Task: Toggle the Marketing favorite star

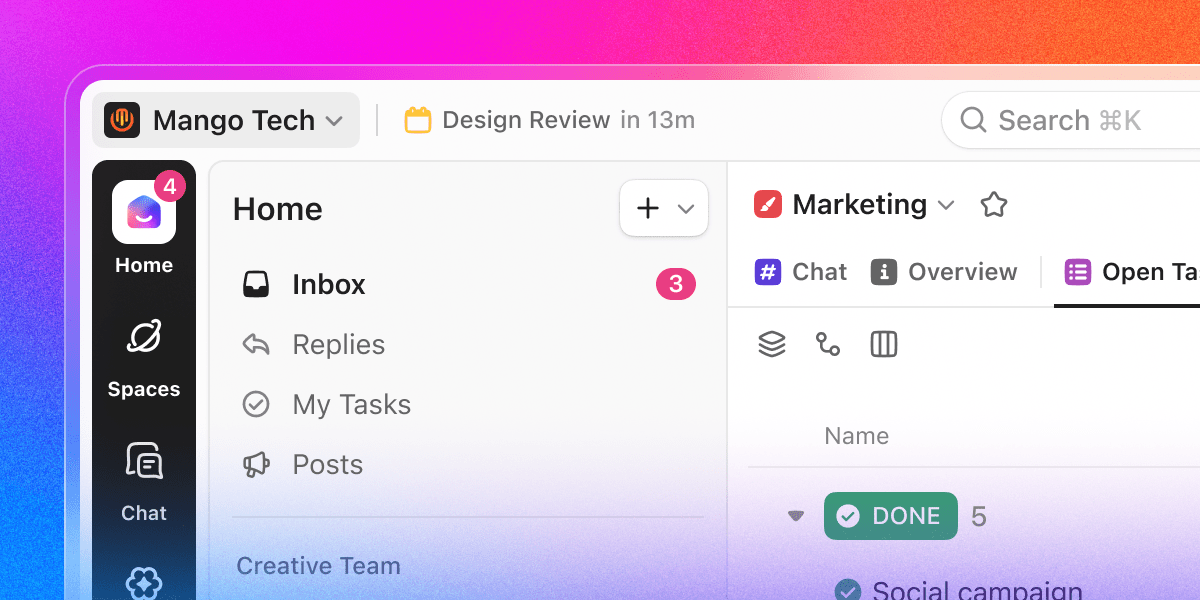Action: click(x=994, y=204)
